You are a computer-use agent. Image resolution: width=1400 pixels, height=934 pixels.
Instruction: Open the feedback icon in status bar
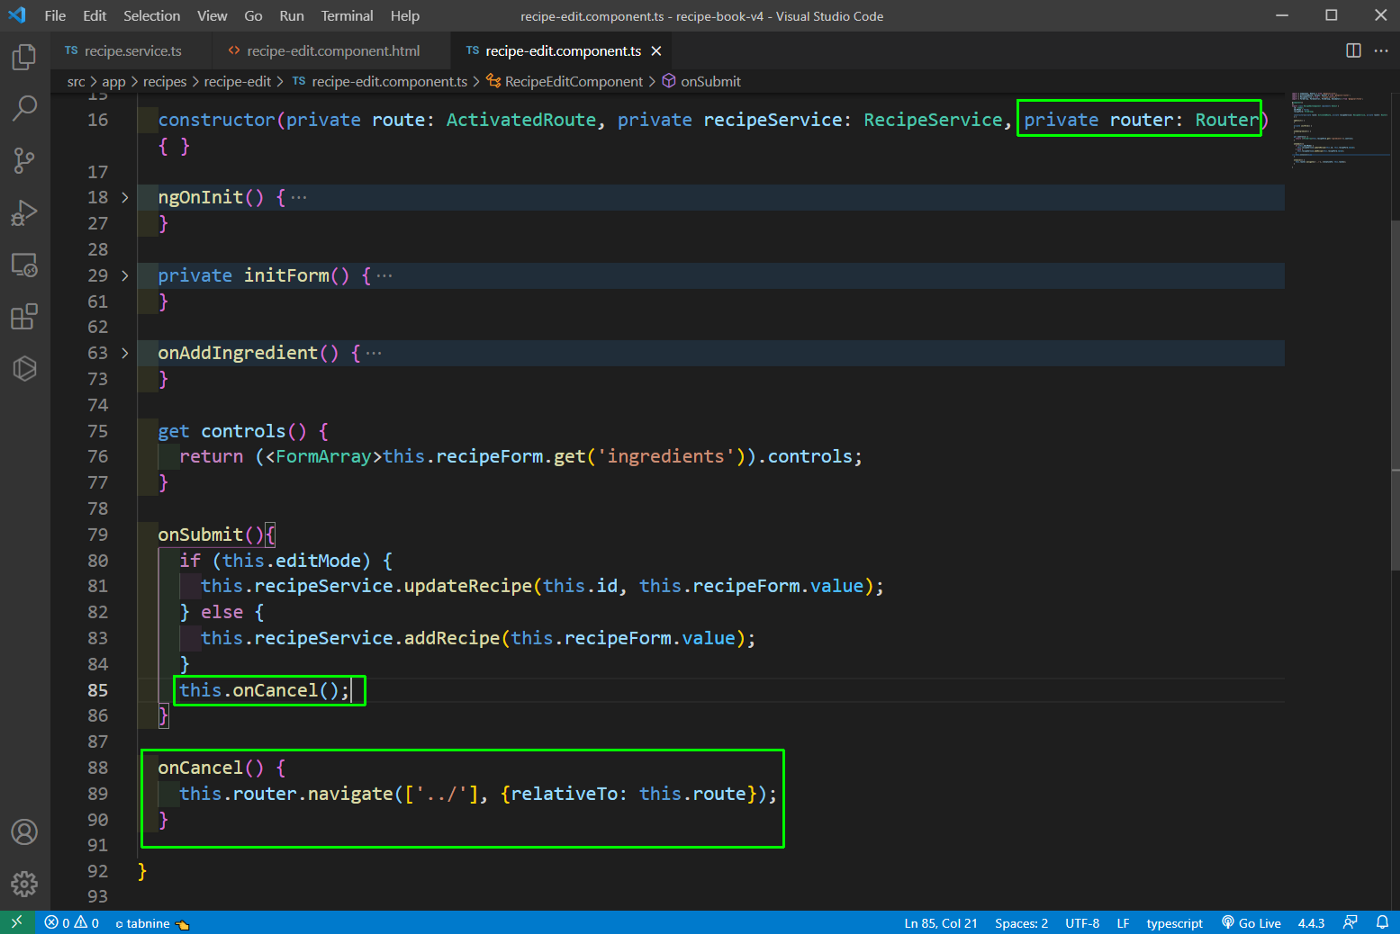coord(1350,922)
